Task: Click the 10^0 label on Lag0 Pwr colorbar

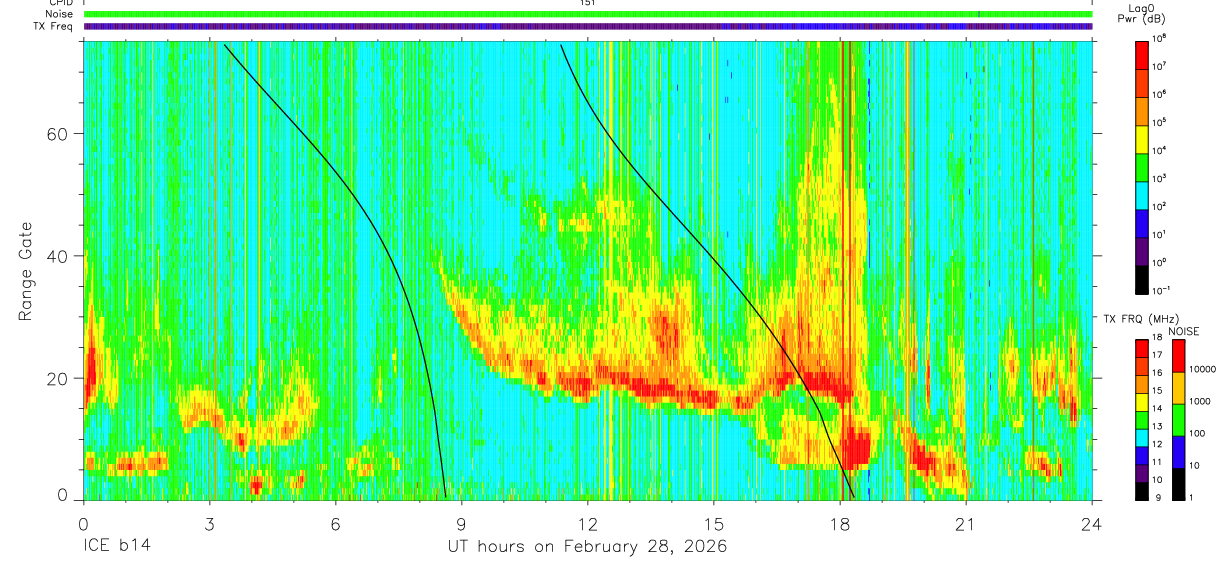Action: click(1159, 262)
